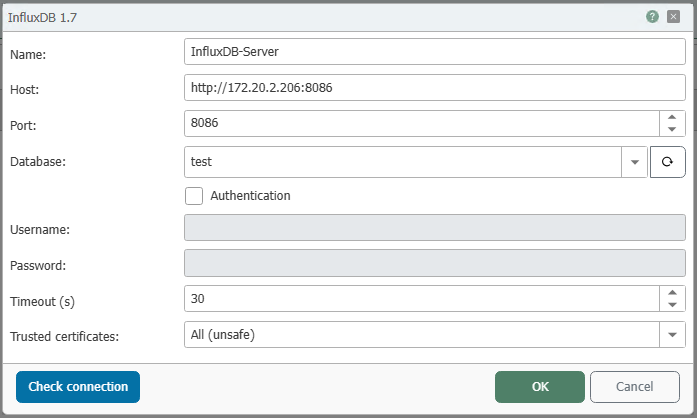Close the InfluxDB 1.7 dialog
This screenshot has width=697, height=418.
tap(673, 17)
